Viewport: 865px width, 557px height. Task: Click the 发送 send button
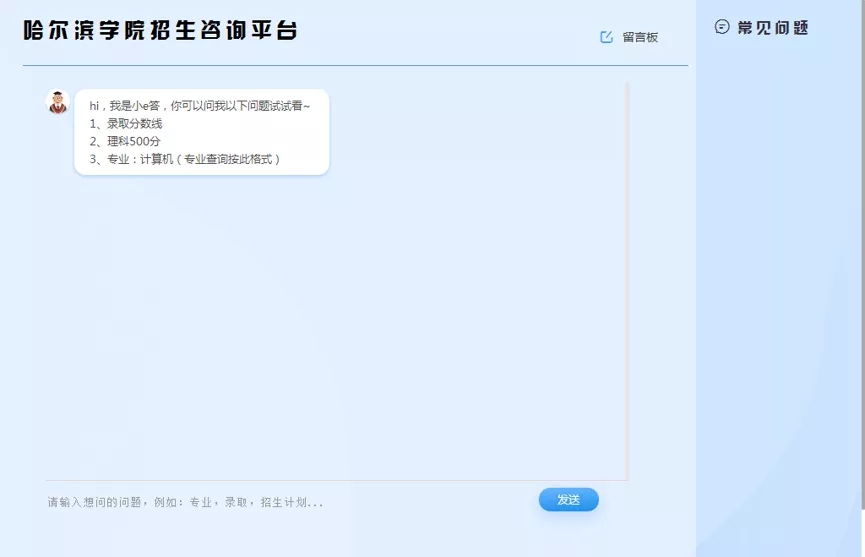(x=568, y=500)
